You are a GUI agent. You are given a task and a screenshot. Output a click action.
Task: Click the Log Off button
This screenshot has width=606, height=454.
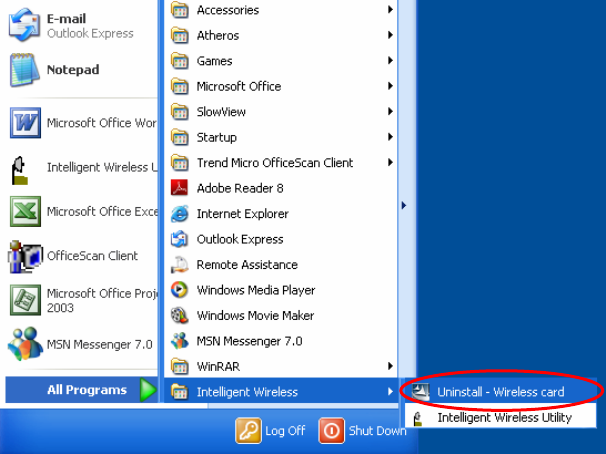270,430
